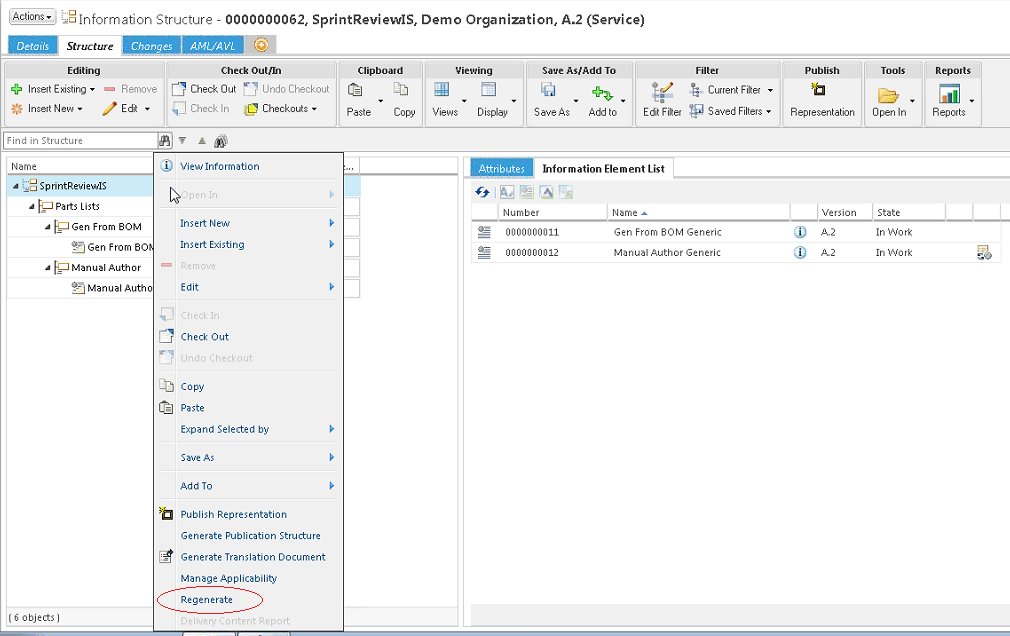Image resolution: width=1010 pixels, height=636 pixels.
Task: Jump to next find result arrow
Action: (x=182, y=140)
